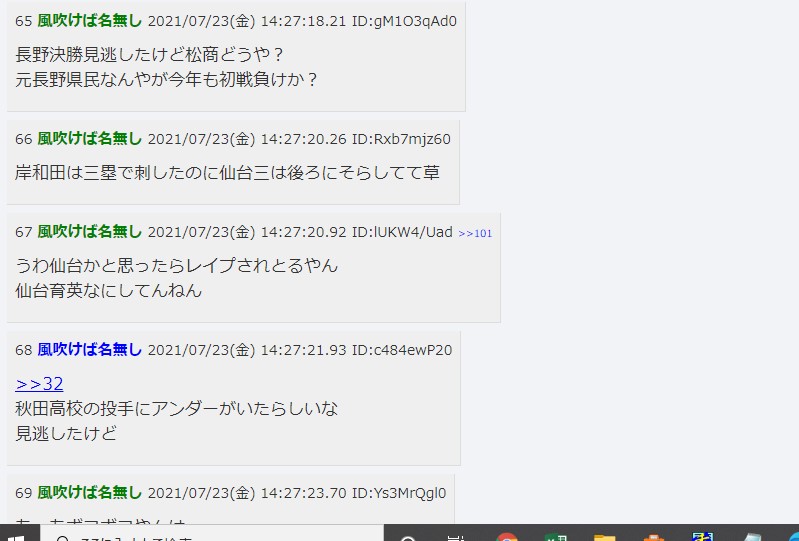Click the 14:27:18.21 timestamp on post 65
This screenshot has width=799, height=541.
coord(303,21)
